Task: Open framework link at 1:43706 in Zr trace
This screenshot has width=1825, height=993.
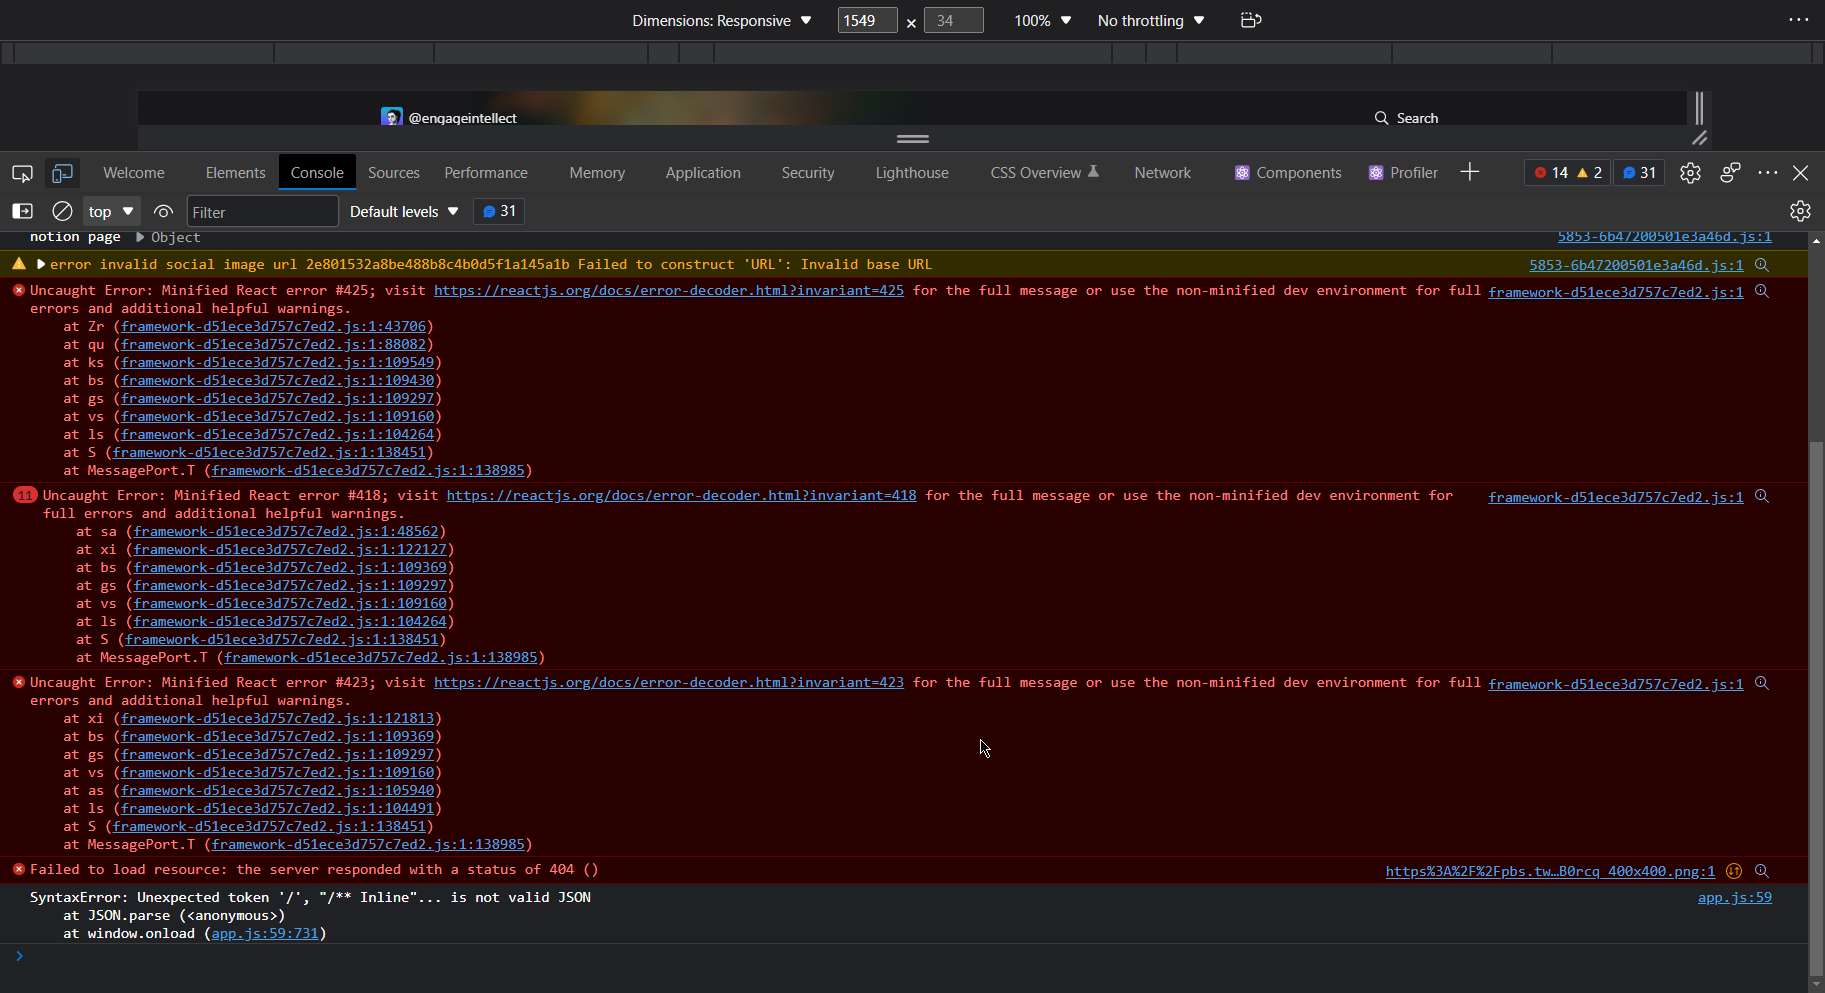Action: pos(274,326)
